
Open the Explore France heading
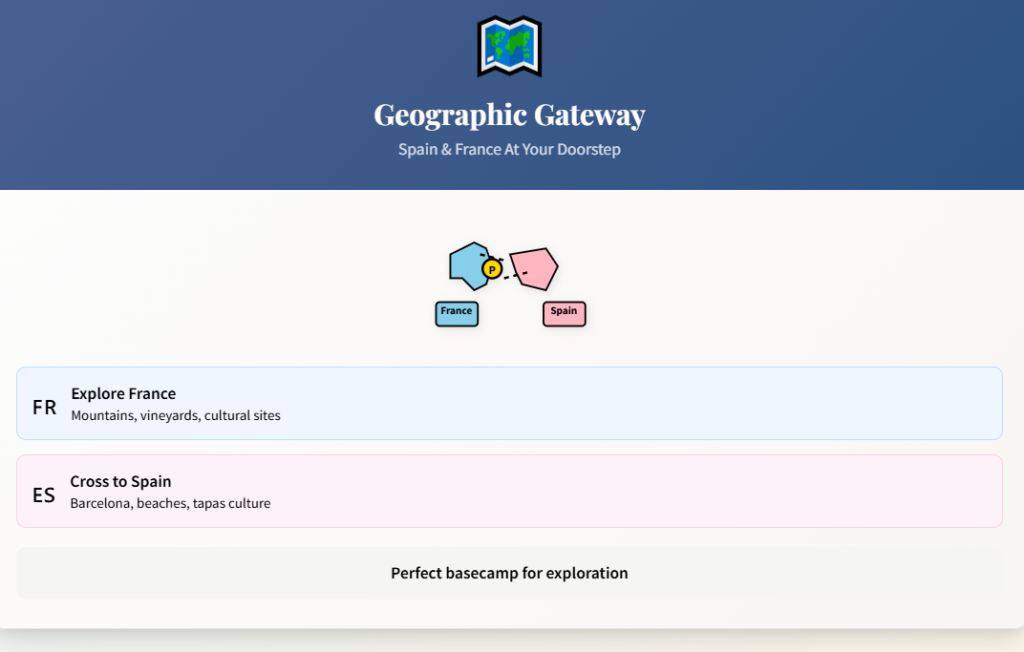[x=123, y=393]
